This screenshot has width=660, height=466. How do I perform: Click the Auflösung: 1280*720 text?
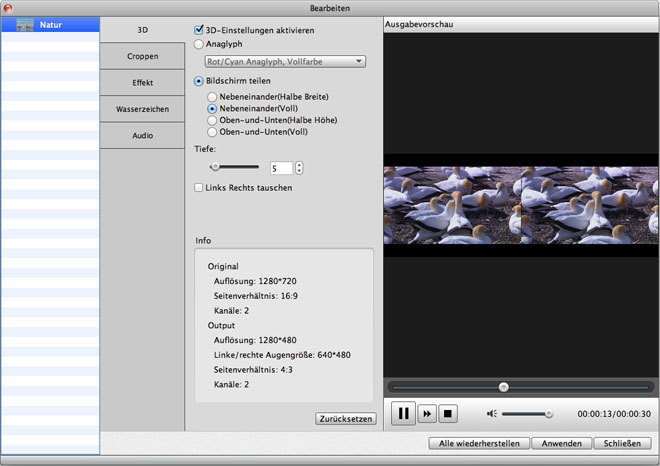click(255, 281)
